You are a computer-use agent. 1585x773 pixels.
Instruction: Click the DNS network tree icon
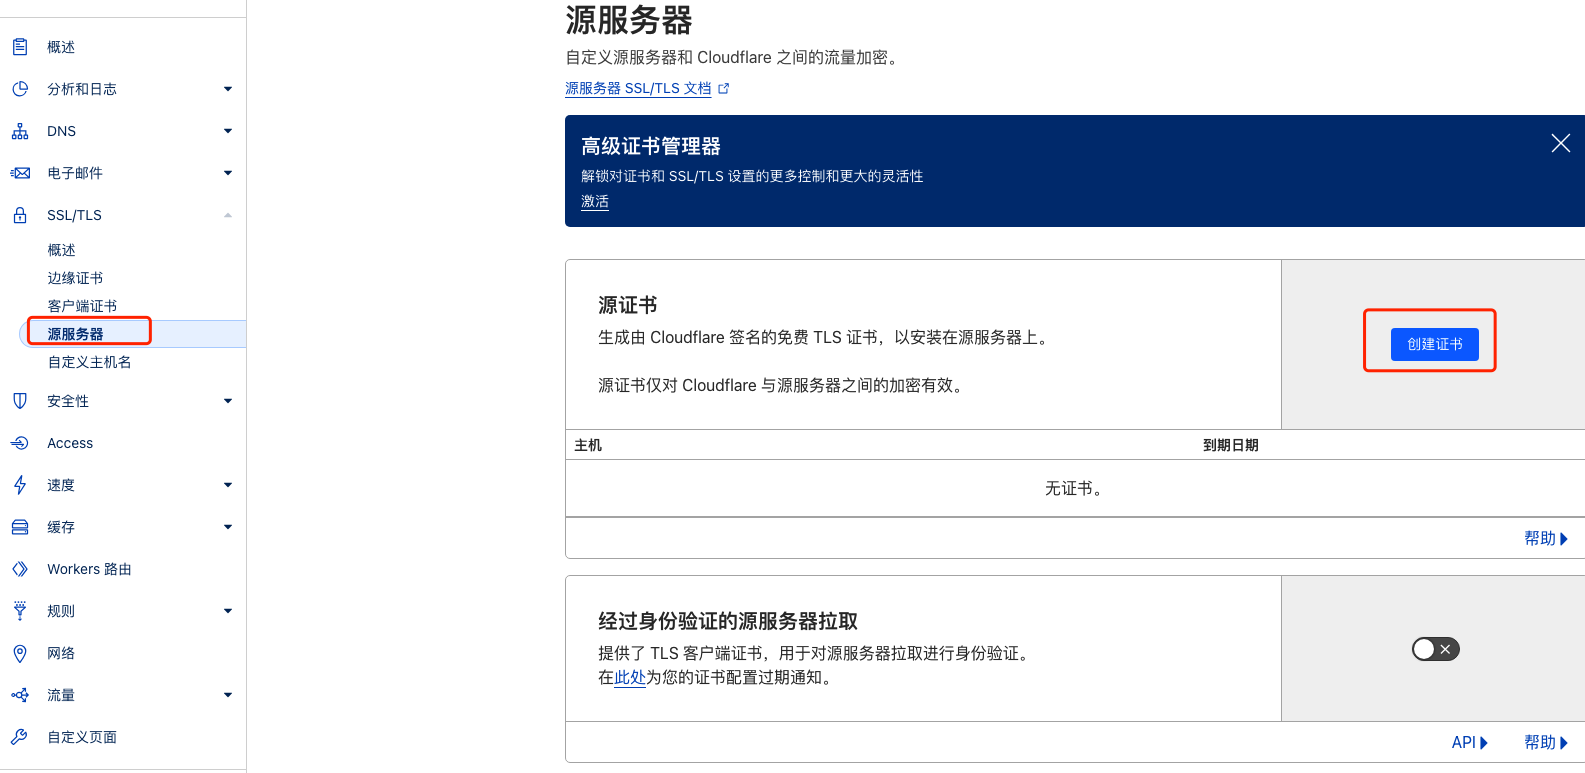click(20, 131)
